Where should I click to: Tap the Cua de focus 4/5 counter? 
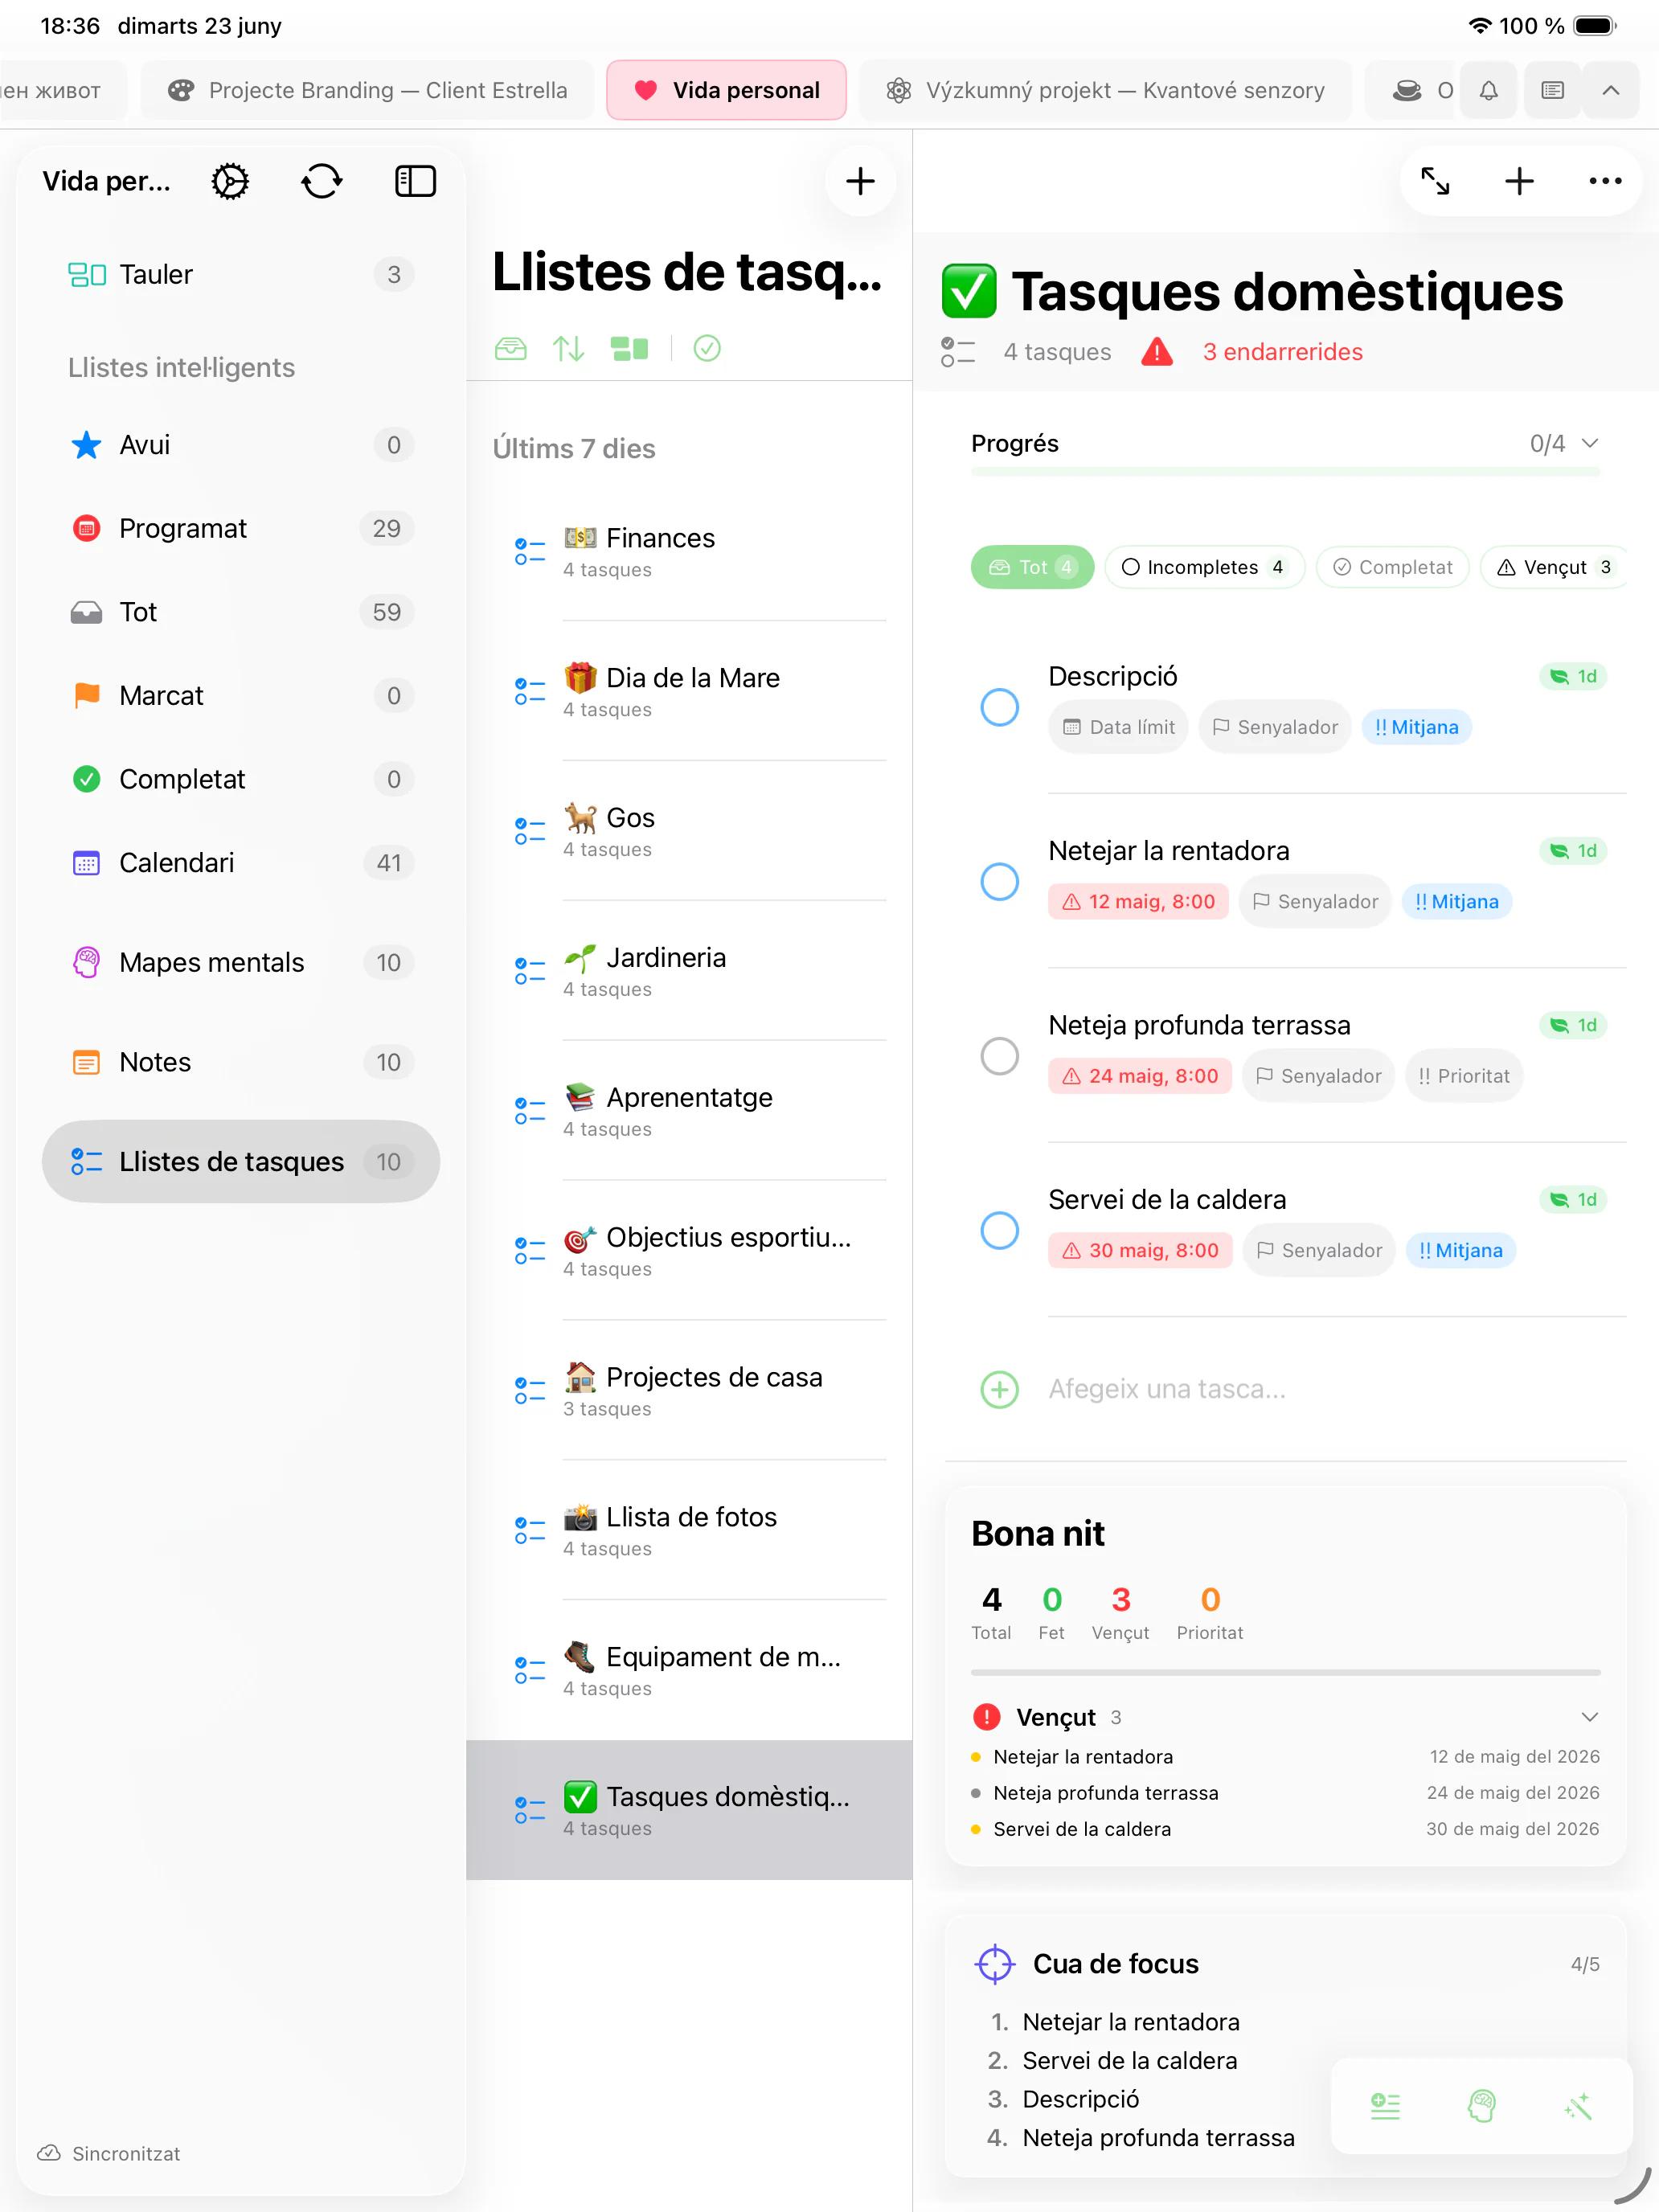coord(1584,1964)
